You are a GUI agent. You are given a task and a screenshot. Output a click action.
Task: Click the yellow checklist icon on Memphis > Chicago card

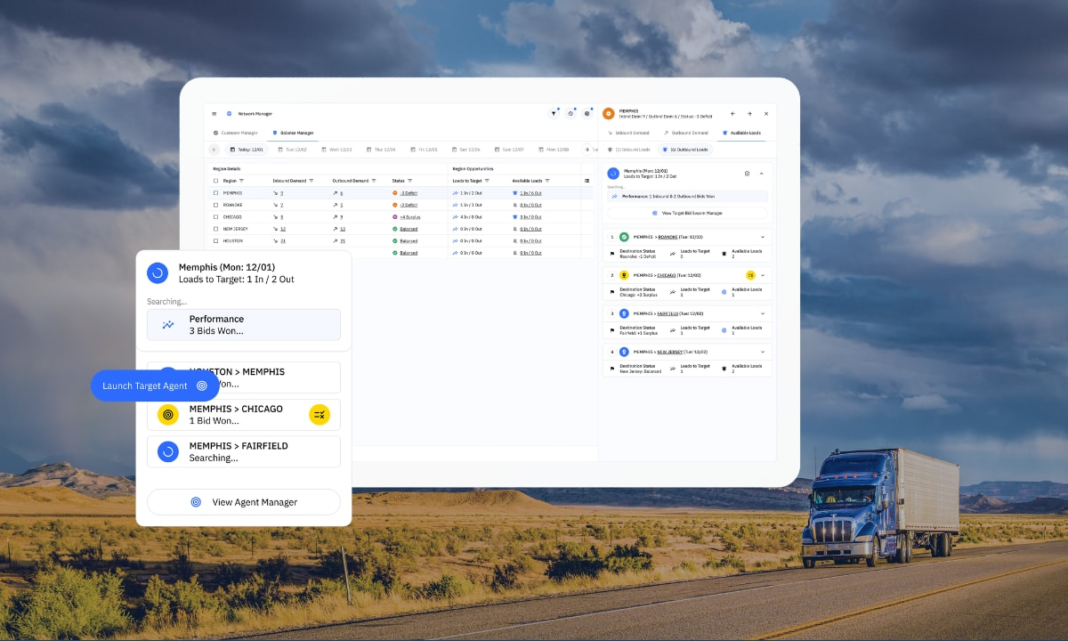319,414
